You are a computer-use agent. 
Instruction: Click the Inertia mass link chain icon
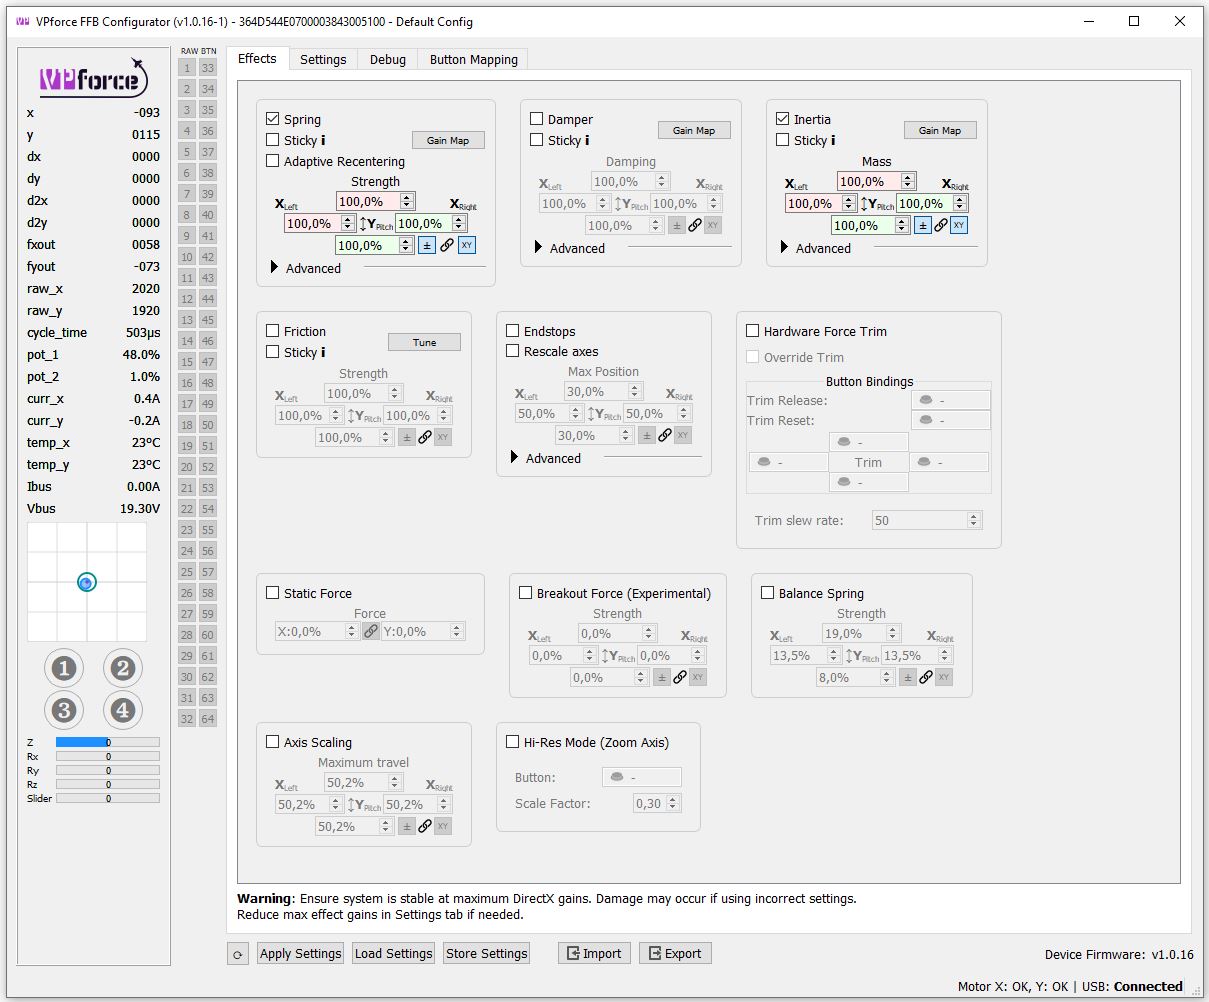point(941,225)
